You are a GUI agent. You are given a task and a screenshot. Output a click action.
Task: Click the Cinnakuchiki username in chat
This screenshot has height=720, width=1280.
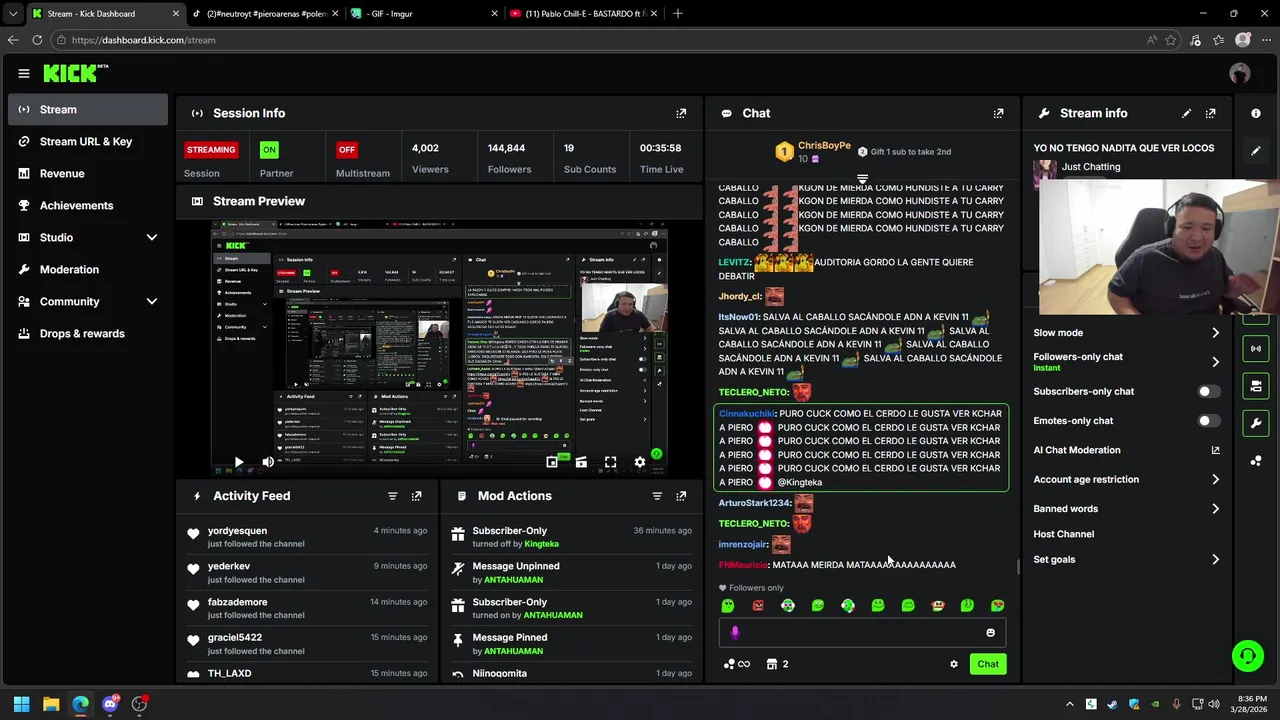click(746, 414)
